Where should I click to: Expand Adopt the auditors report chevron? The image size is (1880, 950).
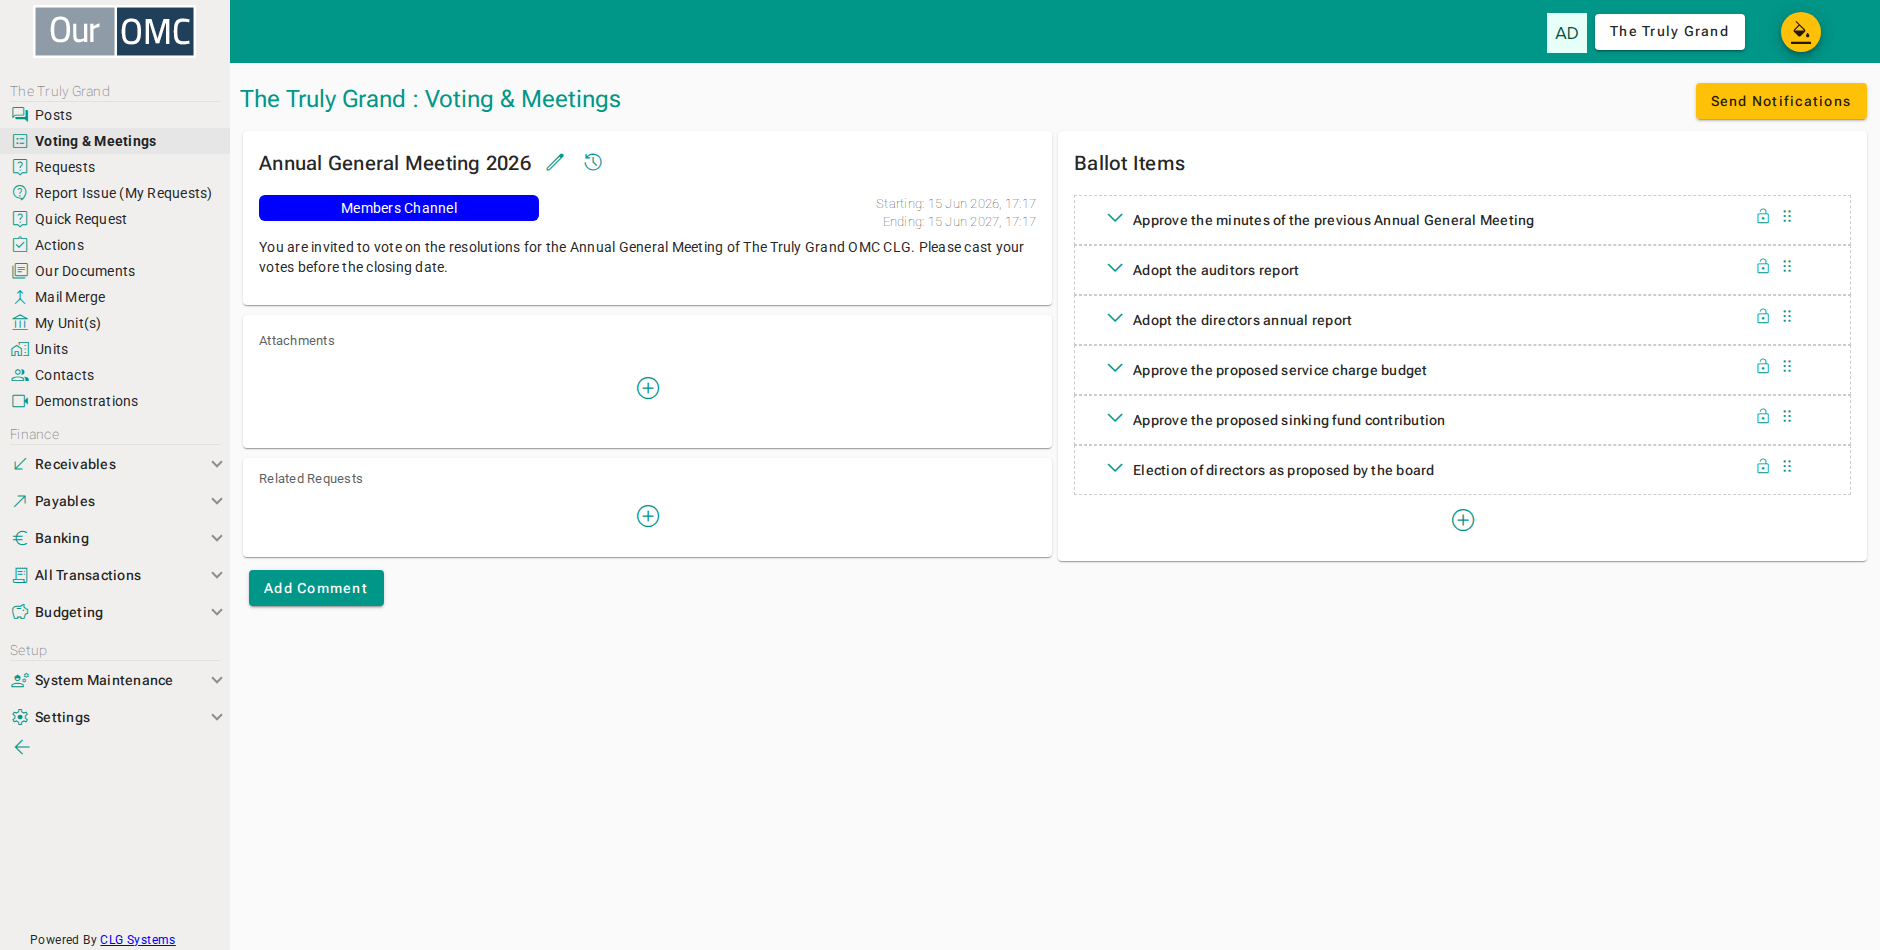1115,268
